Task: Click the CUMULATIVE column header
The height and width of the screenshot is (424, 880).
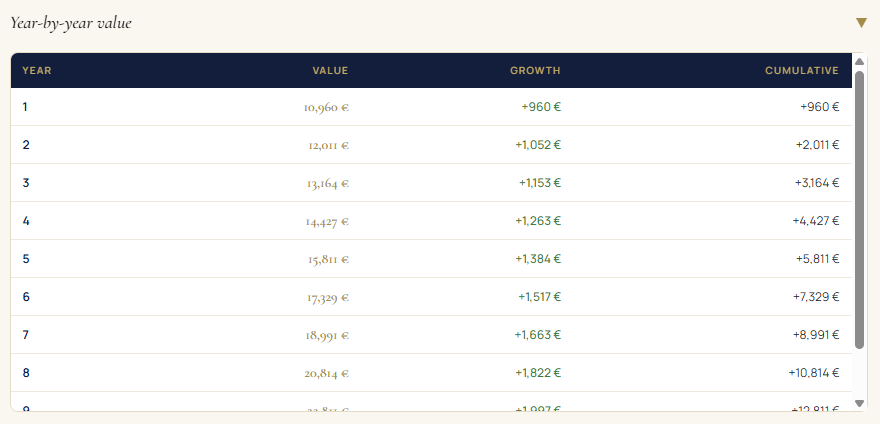Action: coord(801,71)
